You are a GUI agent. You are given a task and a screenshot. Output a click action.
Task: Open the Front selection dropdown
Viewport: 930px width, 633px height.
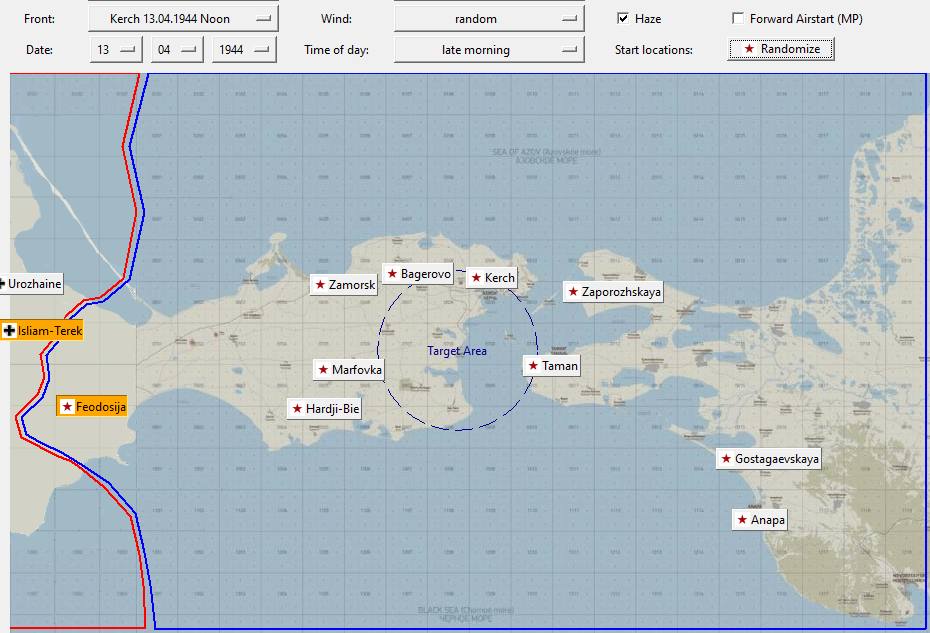pos(183,19)
